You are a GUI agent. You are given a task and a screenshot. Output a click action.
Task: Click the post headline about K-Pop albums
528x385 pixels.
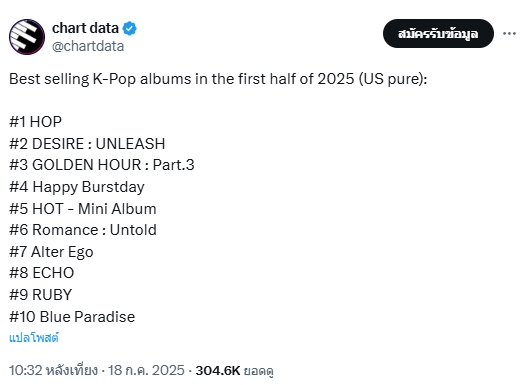tap(218, 79)
